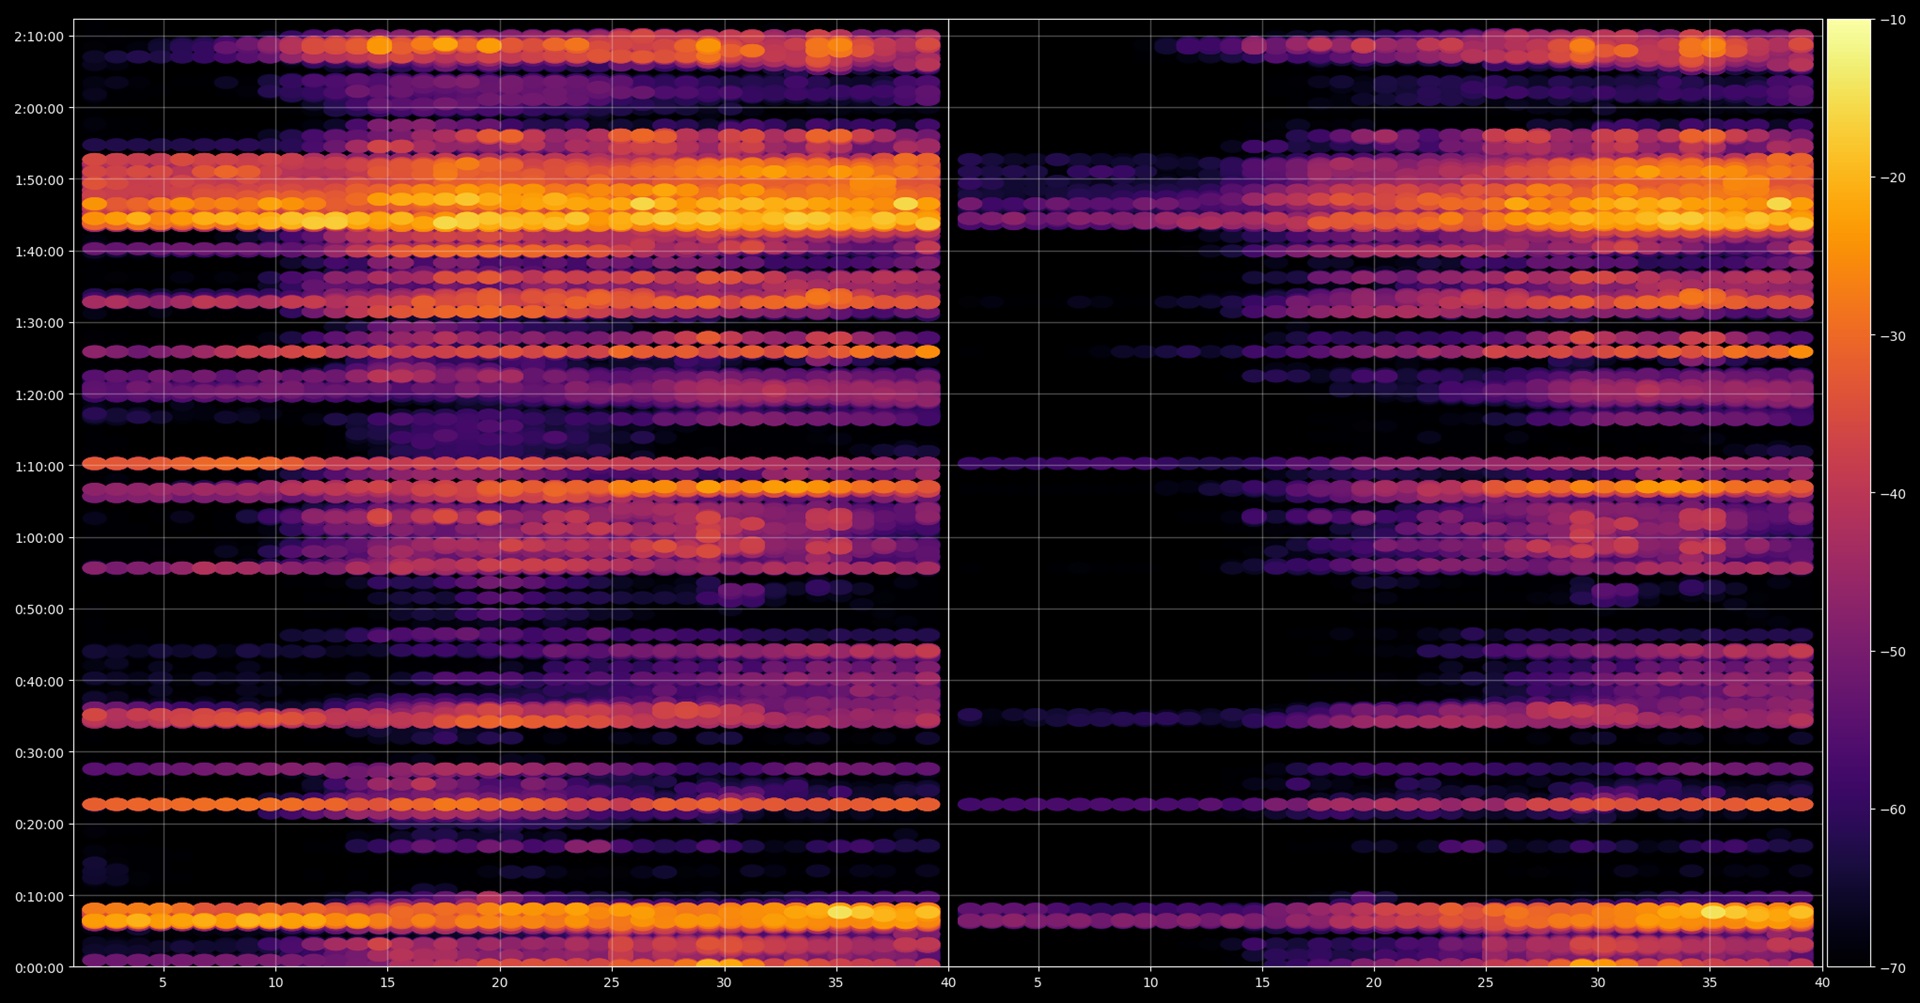Click the 2:10:00 y-axis time label

(39, 37)
